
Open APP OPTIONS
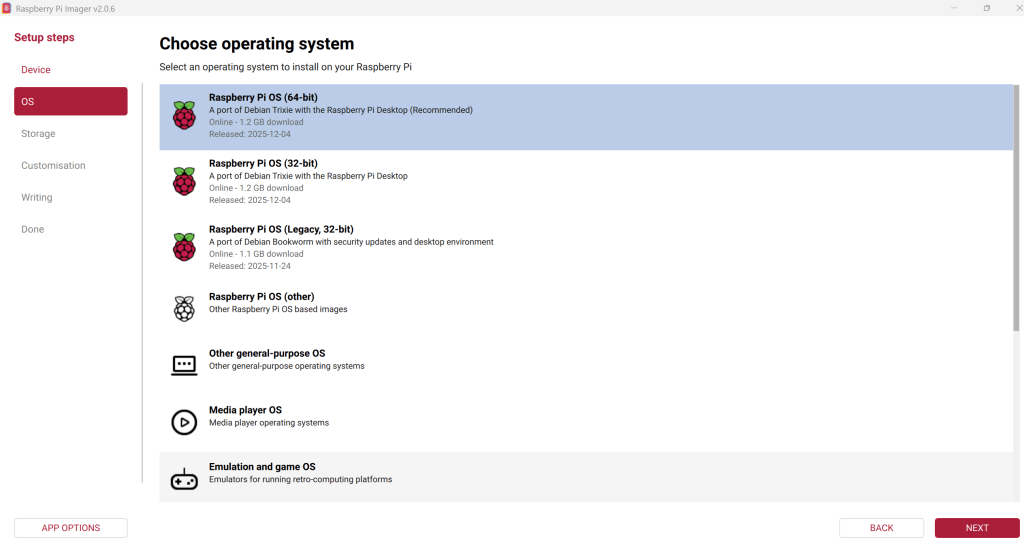coord(70,528)
